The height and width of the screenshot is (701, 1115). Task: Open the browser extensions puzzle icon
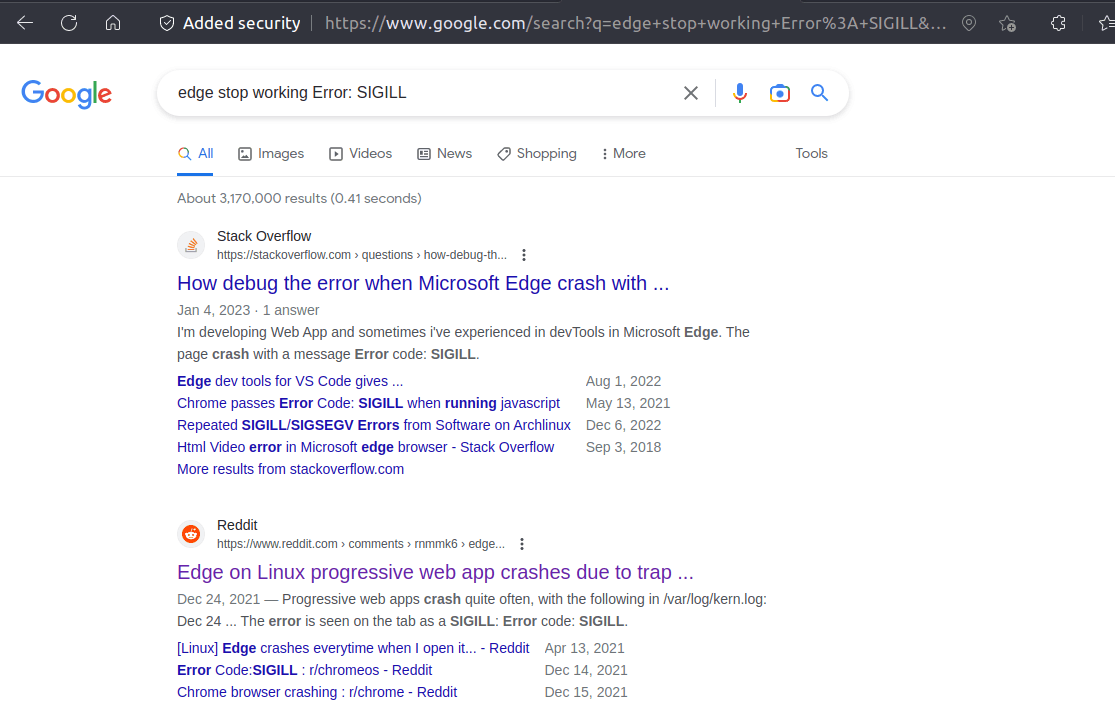tap(1058, 23)
